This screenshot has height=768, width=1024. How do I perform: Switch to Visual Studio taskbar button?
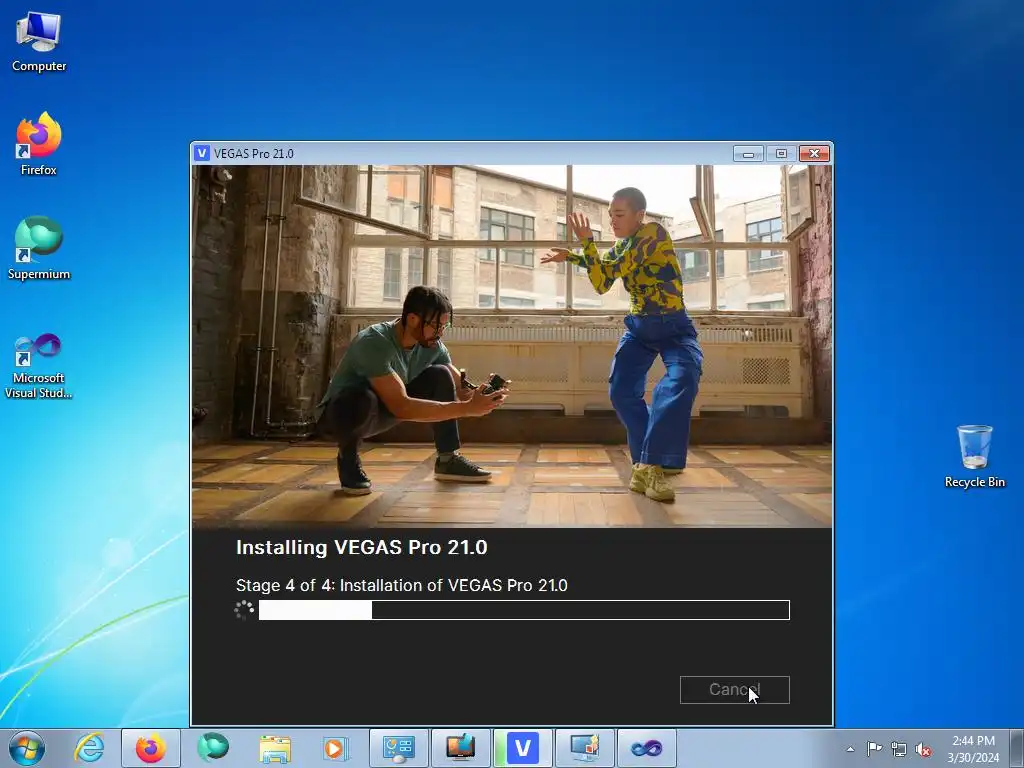click(x=647, y=748)
